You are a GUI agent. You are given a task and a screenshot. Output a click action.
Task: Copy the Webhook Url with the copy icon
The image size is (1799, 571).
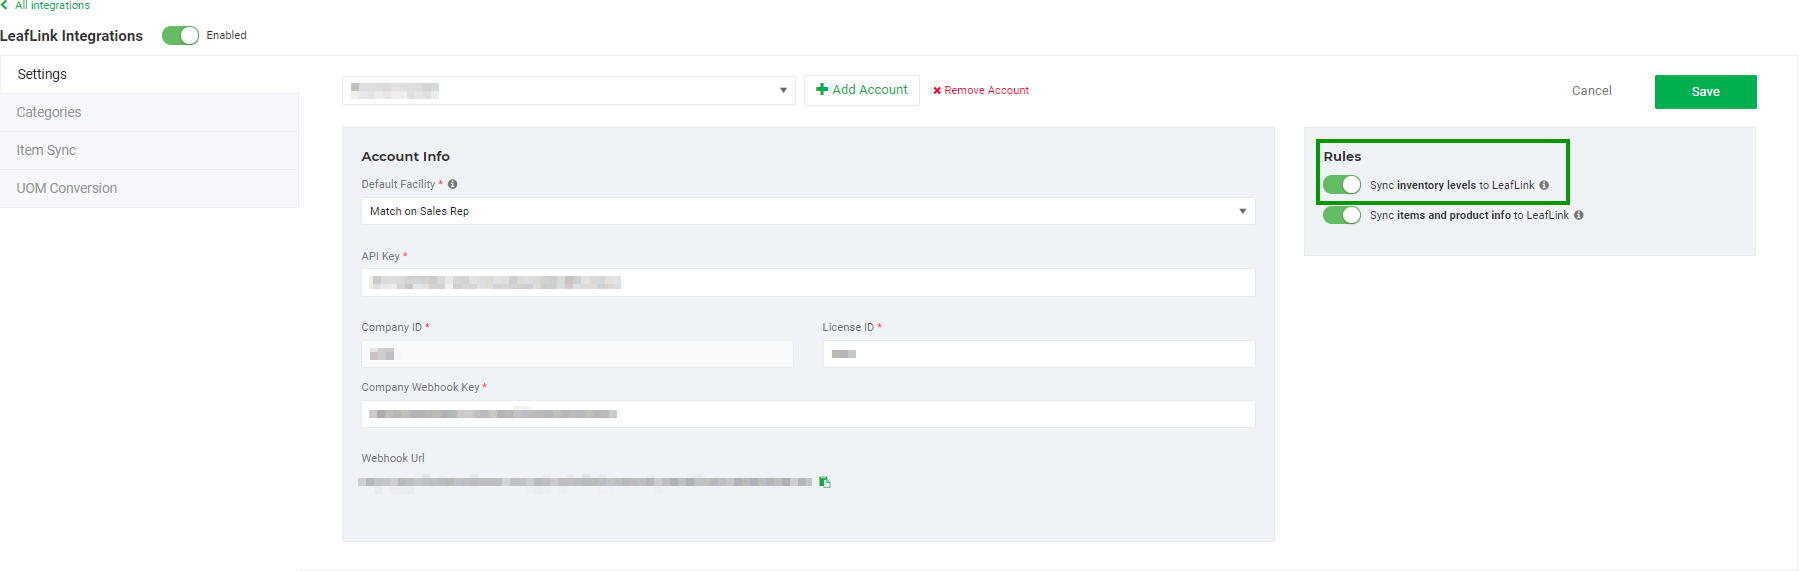825,482
